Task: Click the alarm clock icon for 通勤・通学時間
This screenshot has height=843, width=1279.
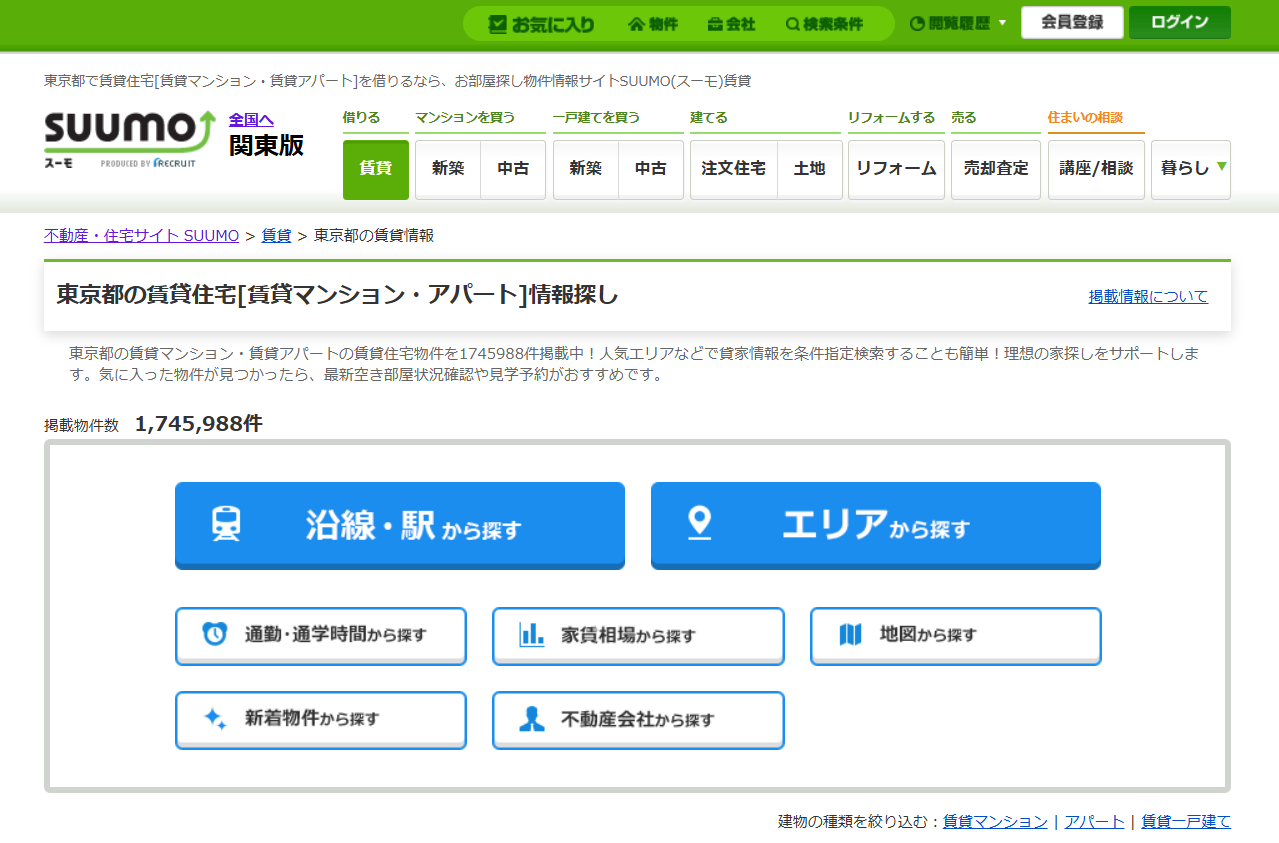Action: point(215,634)
